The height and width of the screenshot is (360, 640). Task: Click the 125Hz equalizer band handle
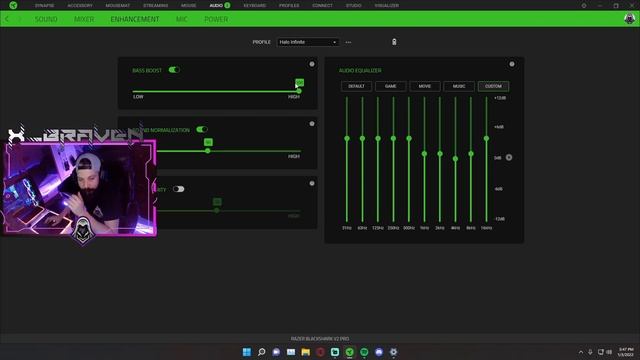(x=378, y=139)
